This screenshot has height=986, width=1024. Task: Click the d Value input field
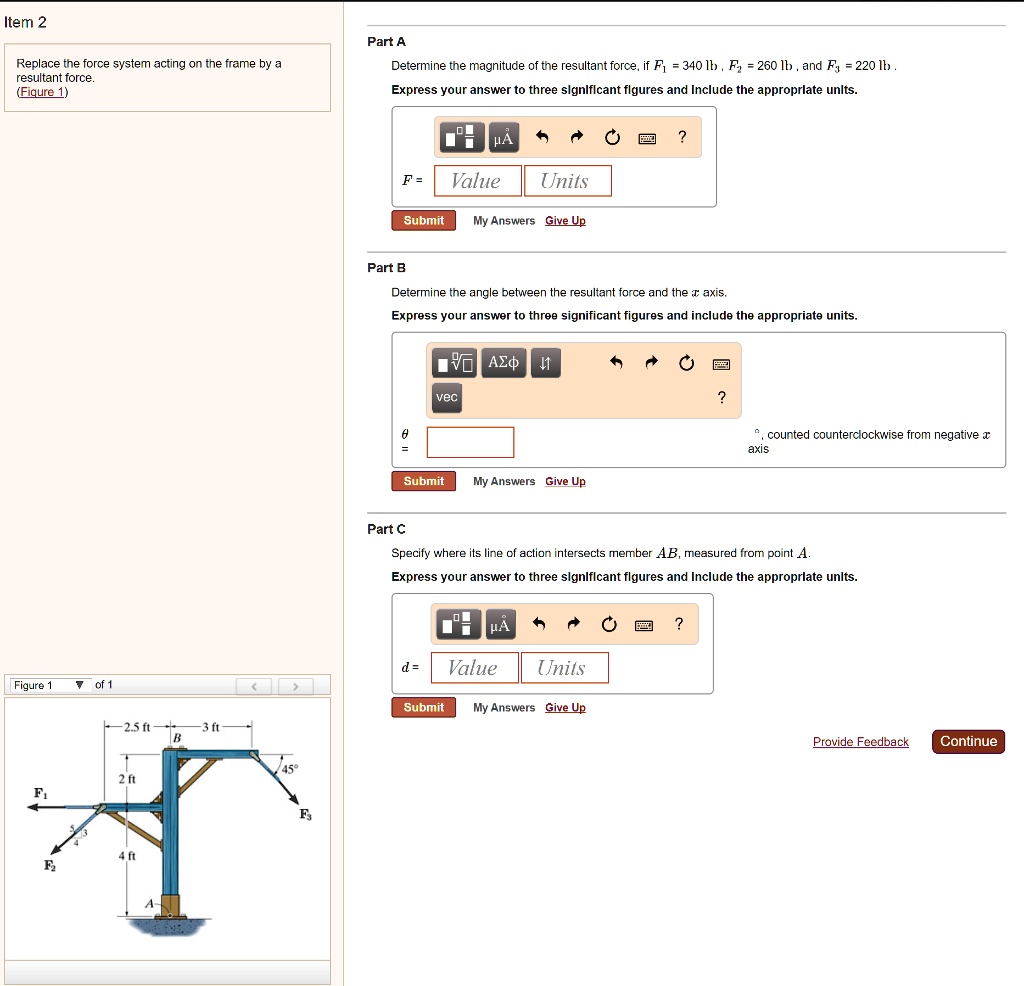(475, 668)
